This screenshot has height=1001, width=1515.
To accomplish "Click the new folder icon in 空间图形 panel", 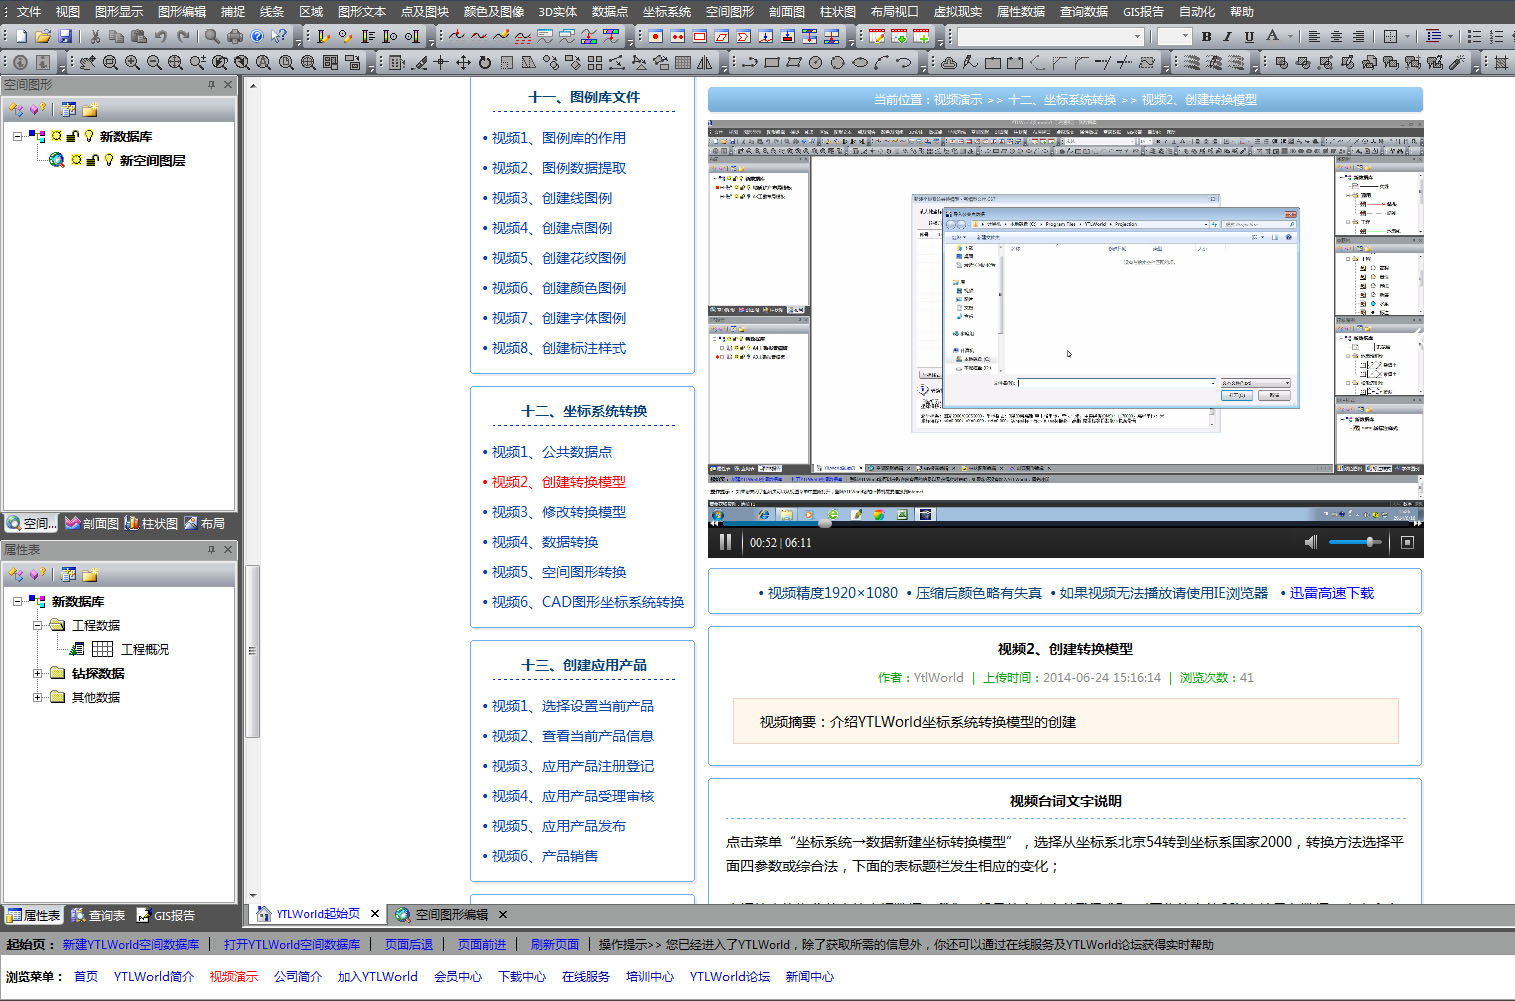I will [x=90, y=110].
